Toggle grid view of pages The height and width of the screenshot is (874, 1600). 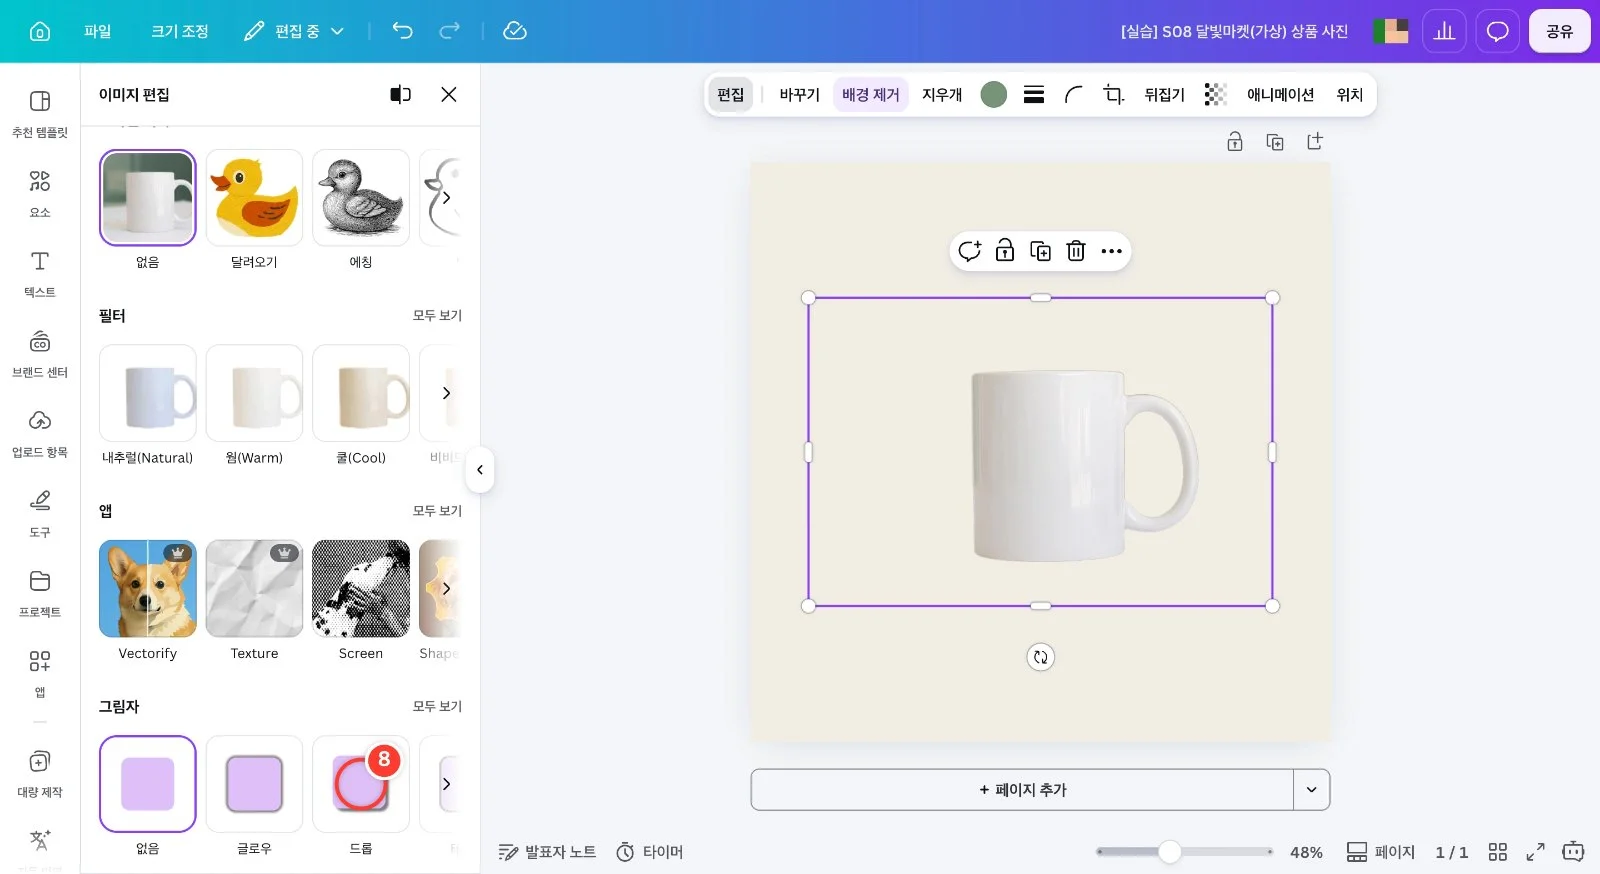pos(1497,852)
